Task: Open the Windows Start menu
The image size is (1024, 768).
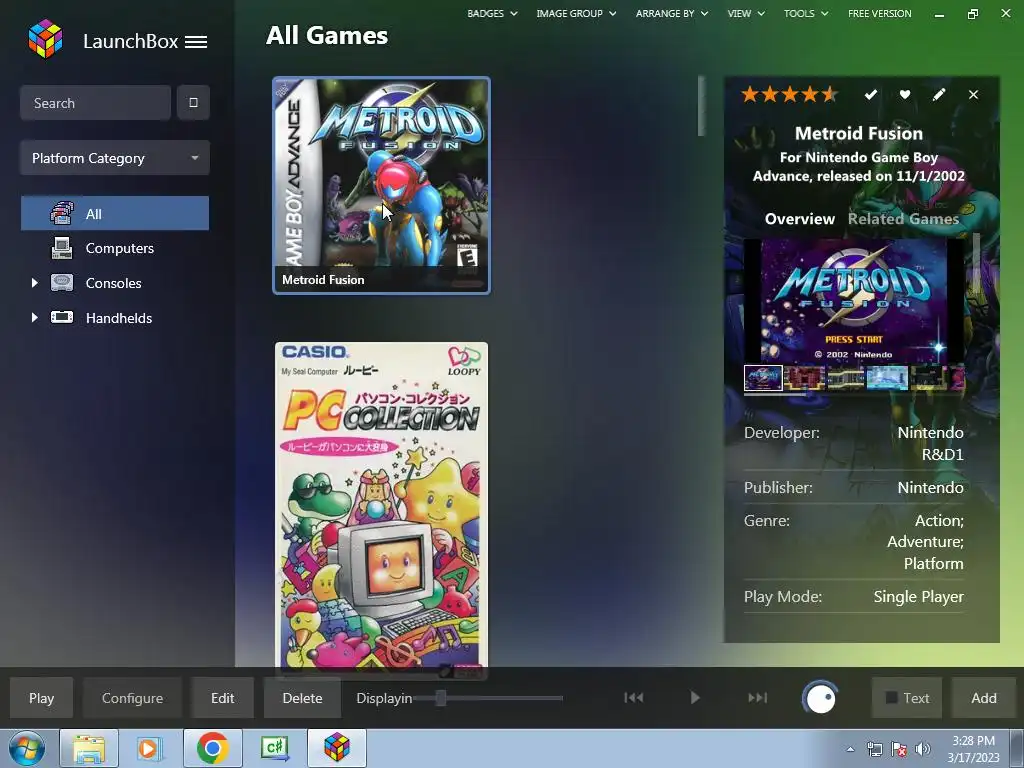Action: (26, 748)
